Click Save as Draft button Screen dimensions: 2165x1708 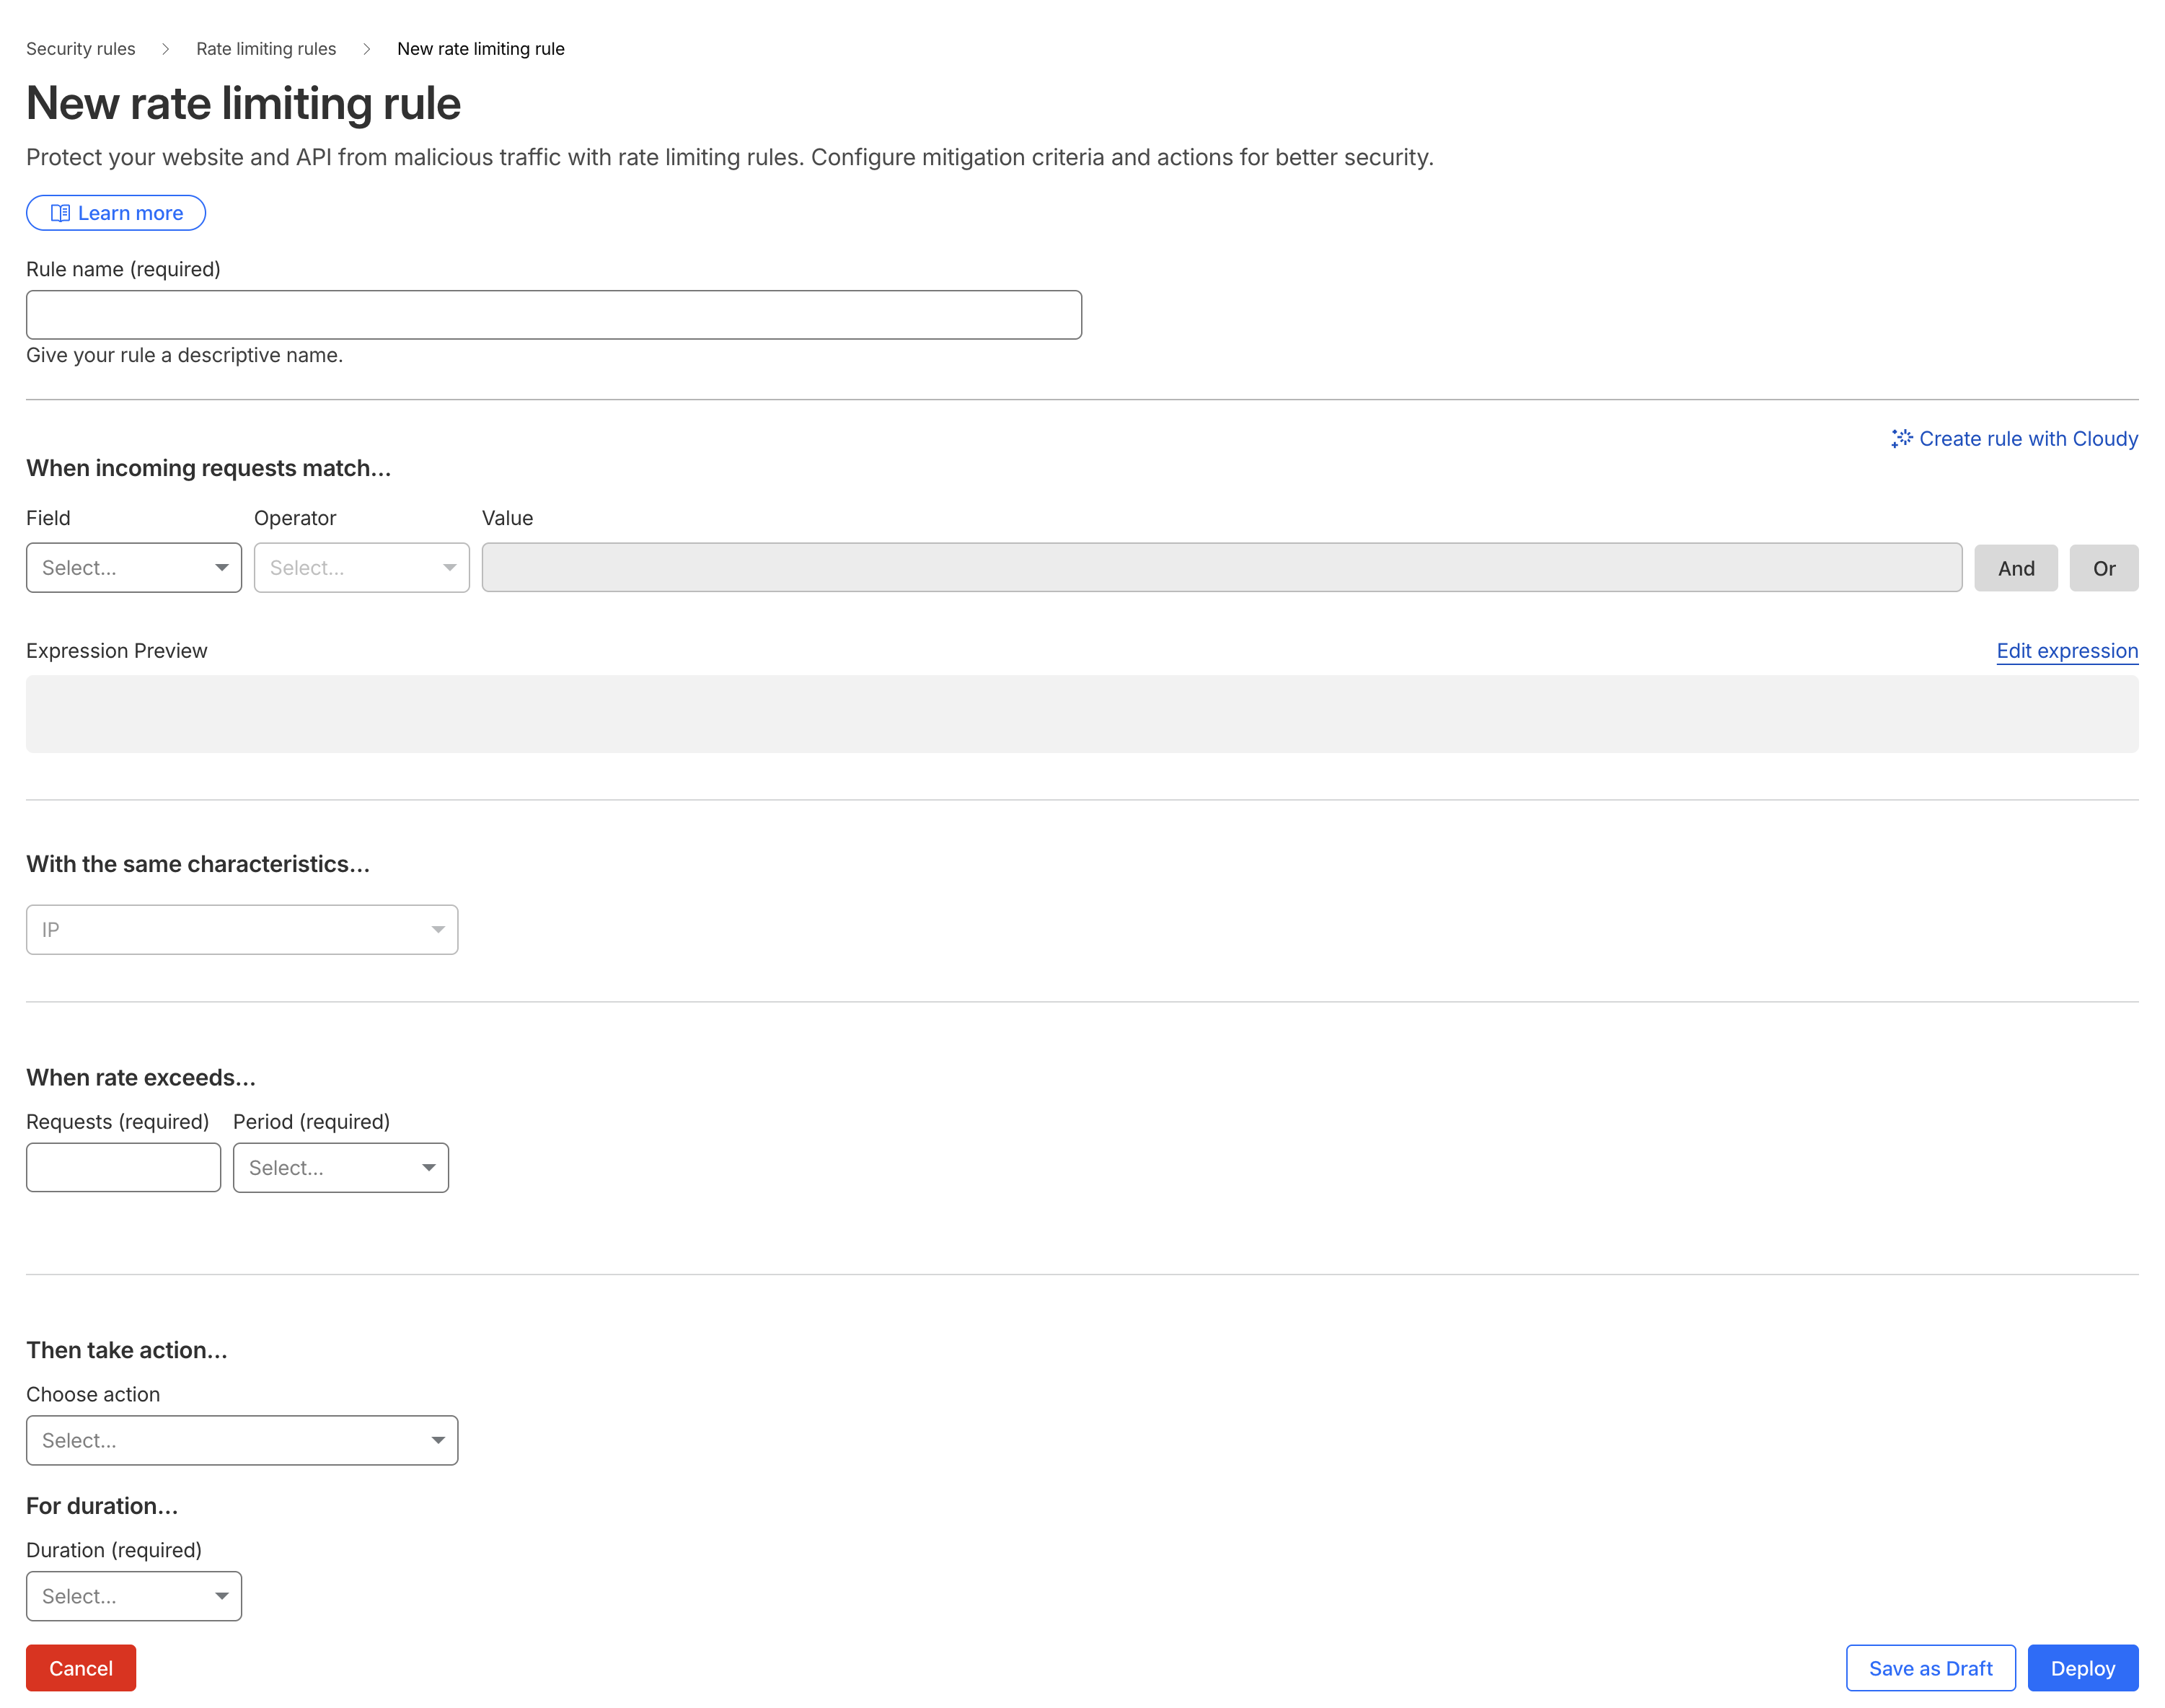tap(1930, 1669)
